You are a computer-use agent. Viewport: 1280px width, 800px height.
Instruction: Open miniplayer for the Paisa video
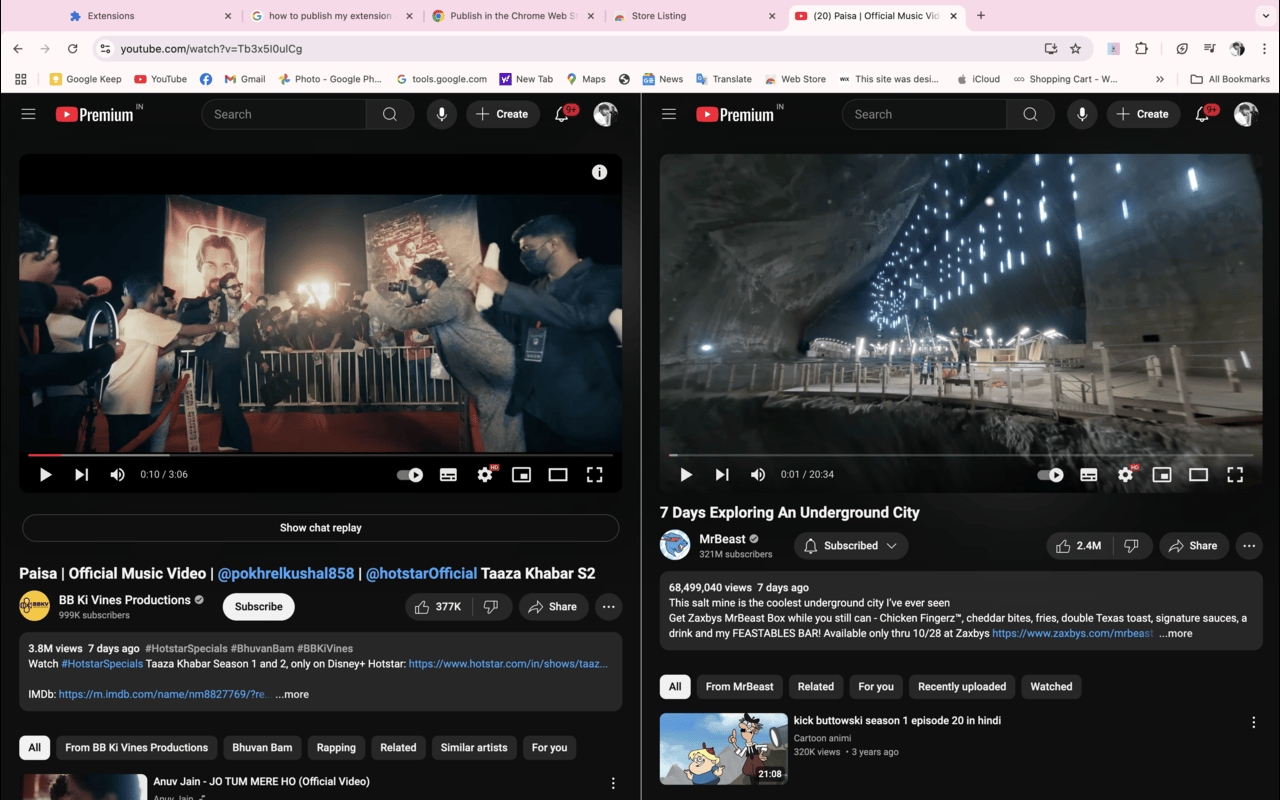(x=521, y=475)
